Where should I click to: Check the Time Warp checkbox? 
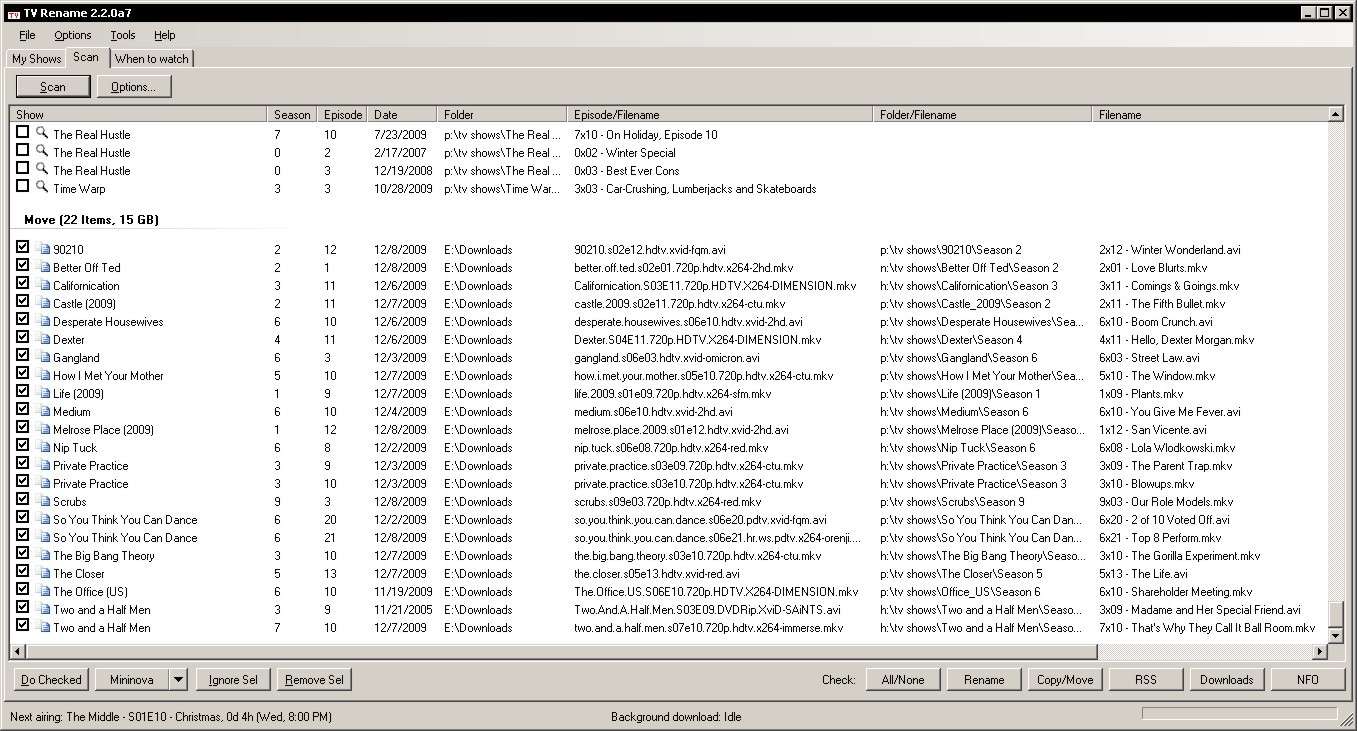pyautogui.click(x=23, y=187)
